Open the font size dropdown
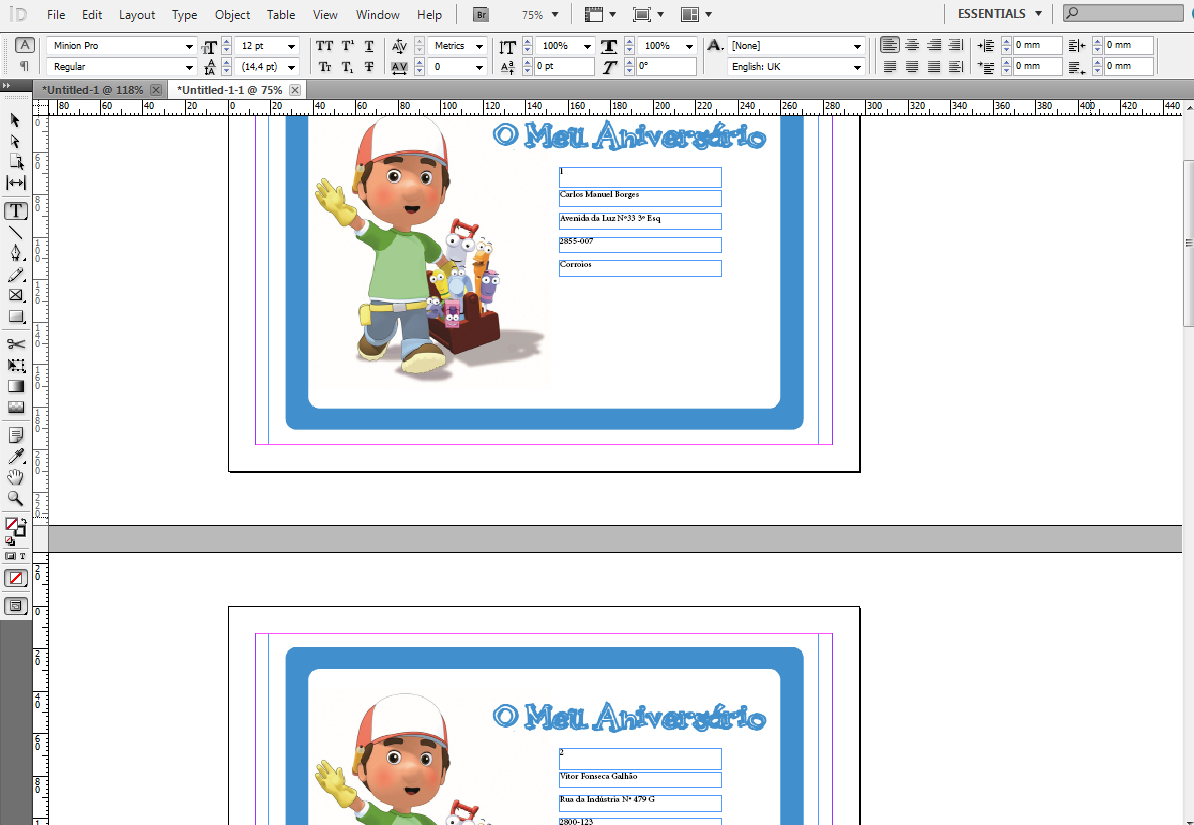The width and height of the screenshot is (1194, 825). tap(290, 46)
